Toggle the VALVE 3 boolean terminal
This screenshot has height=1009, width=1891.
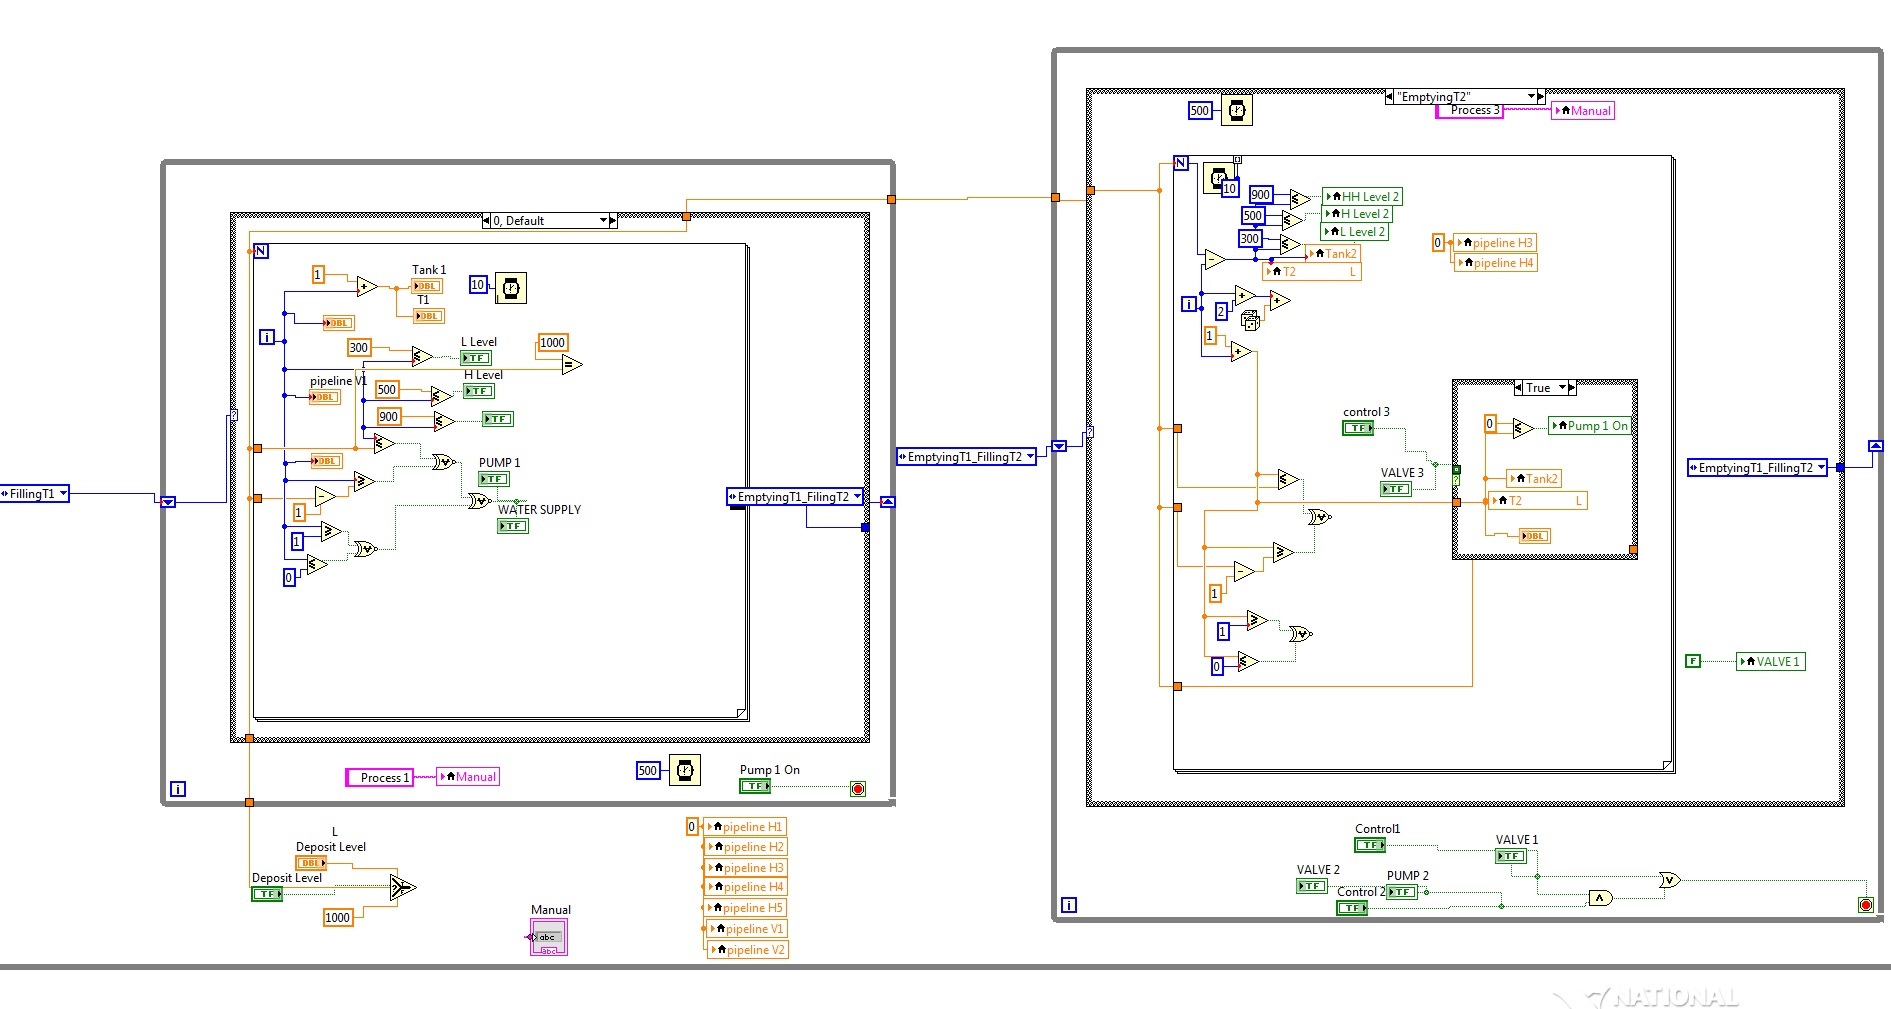[1396, 489]
